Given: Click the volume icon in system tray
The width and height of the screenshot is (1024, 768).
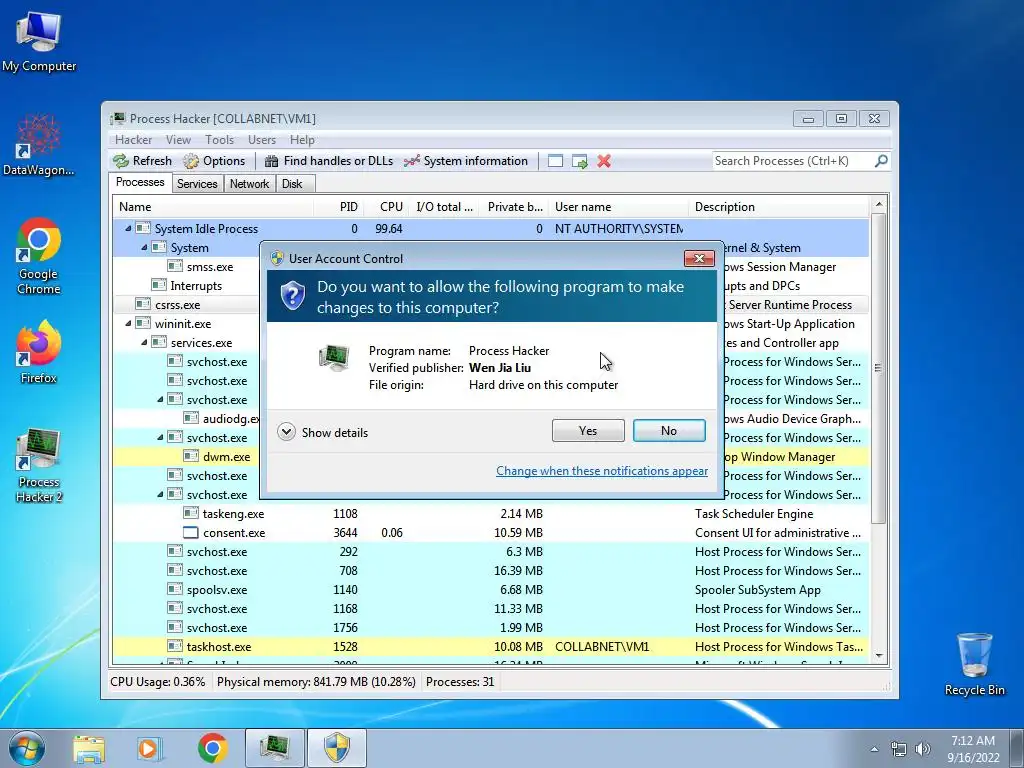Looking at the screenshot, I should [x=923, y=749].
